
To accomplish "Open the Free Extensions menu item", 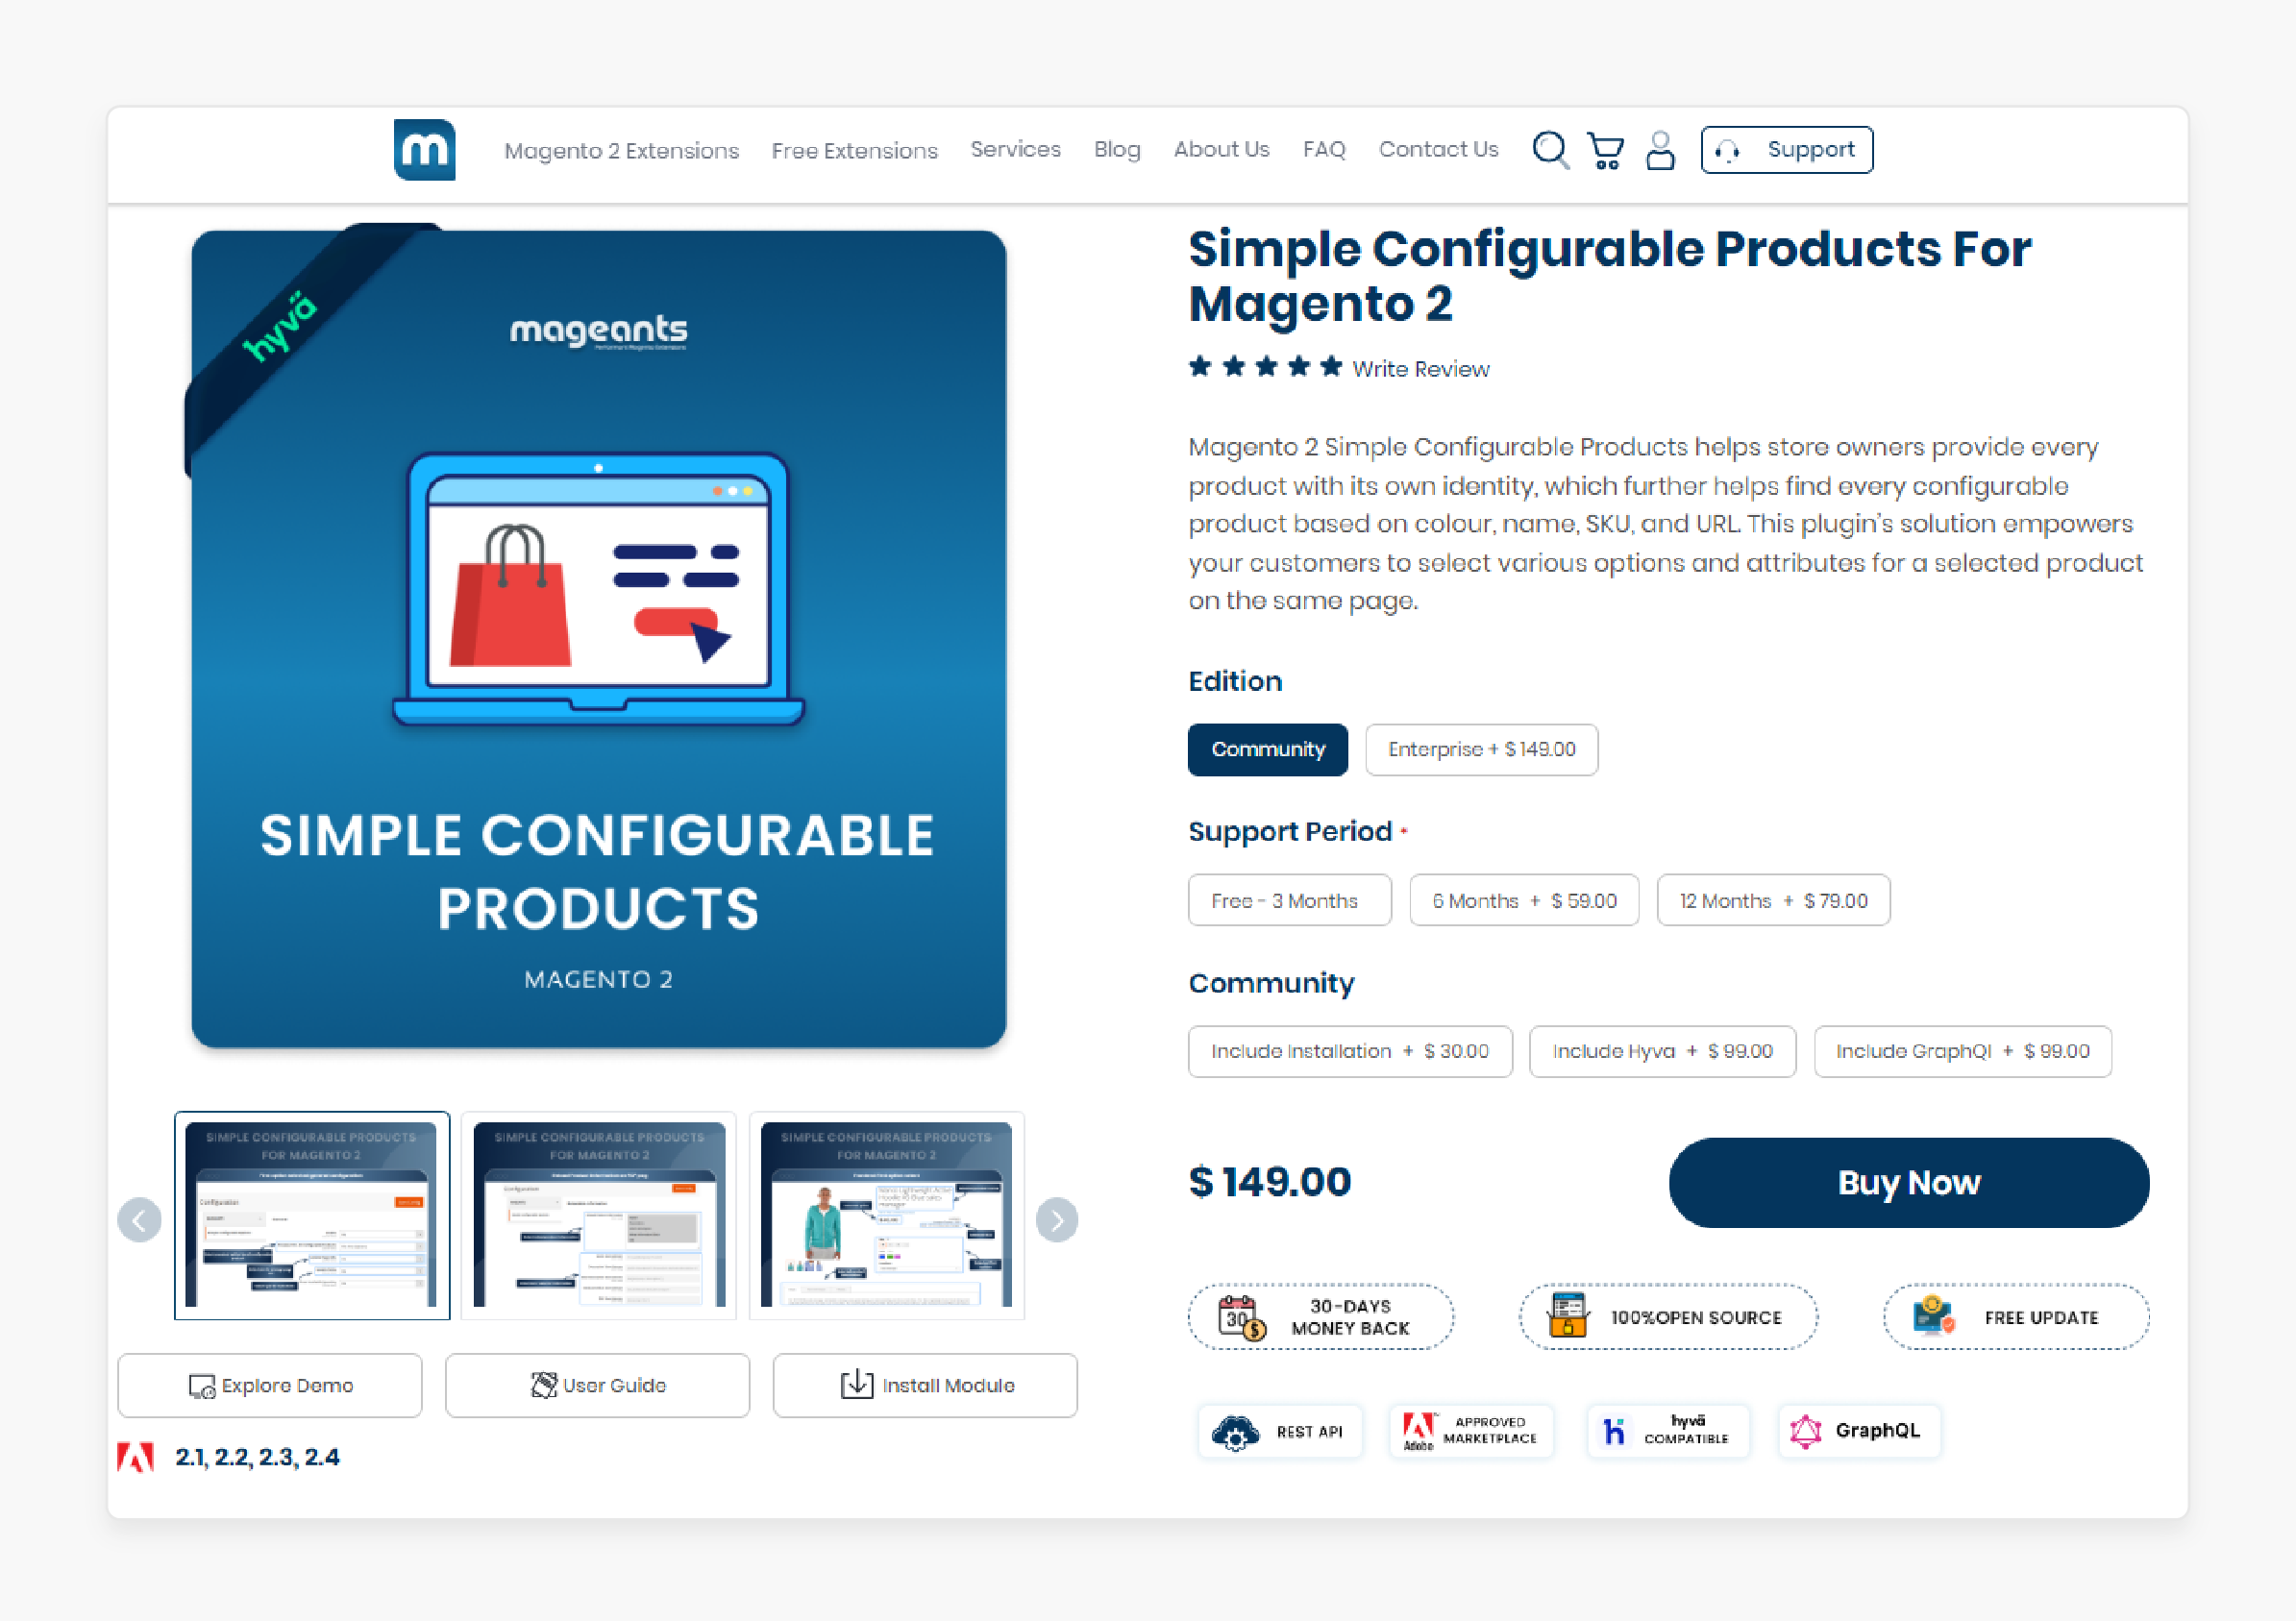I will click(x=856, y=151).
